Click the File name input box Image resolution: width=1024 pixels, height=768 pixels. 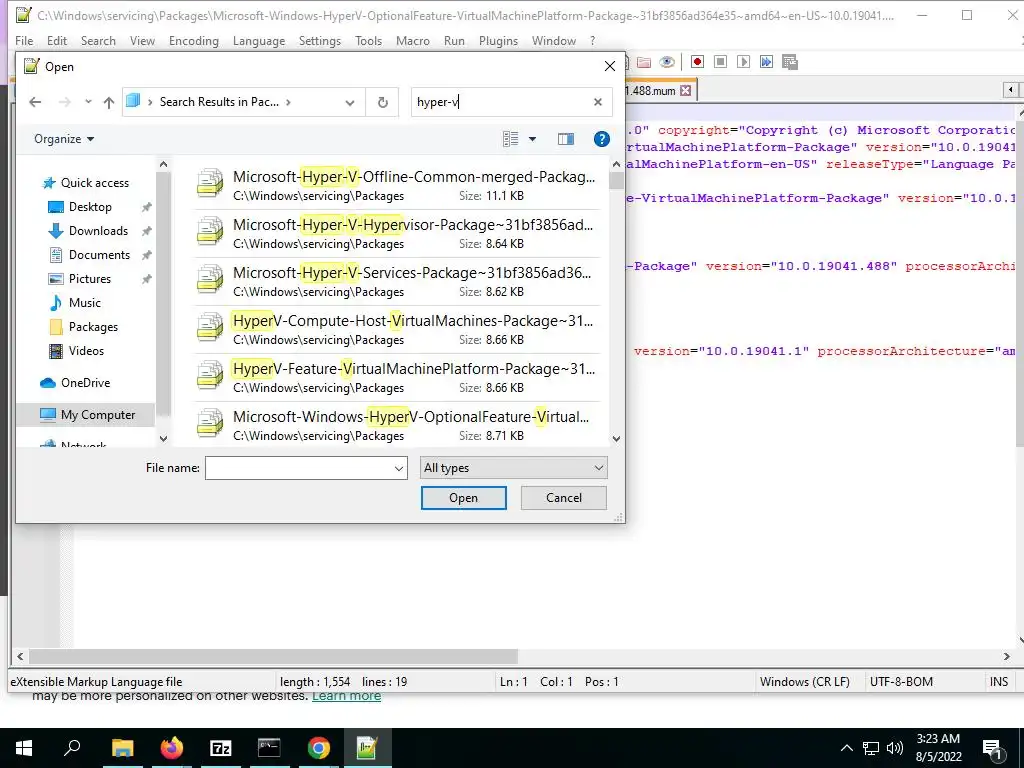pyautogui.click(x=298, y=468)
